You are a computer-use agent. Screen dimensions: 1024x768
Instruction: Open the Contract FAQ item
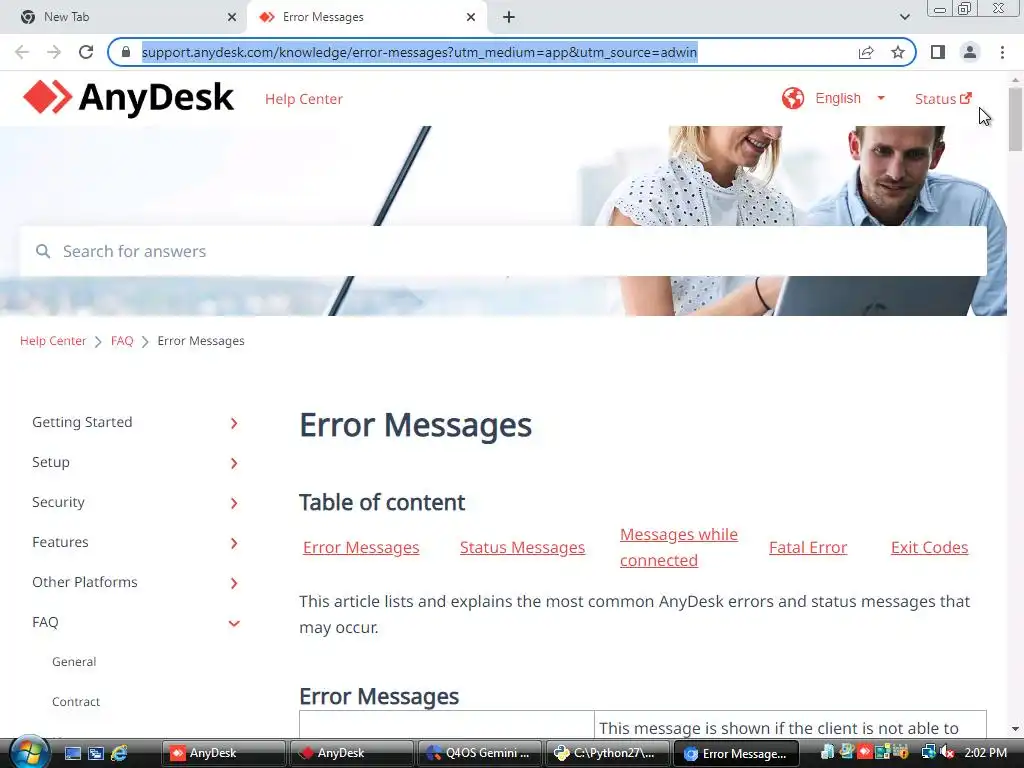coord(76,701)
